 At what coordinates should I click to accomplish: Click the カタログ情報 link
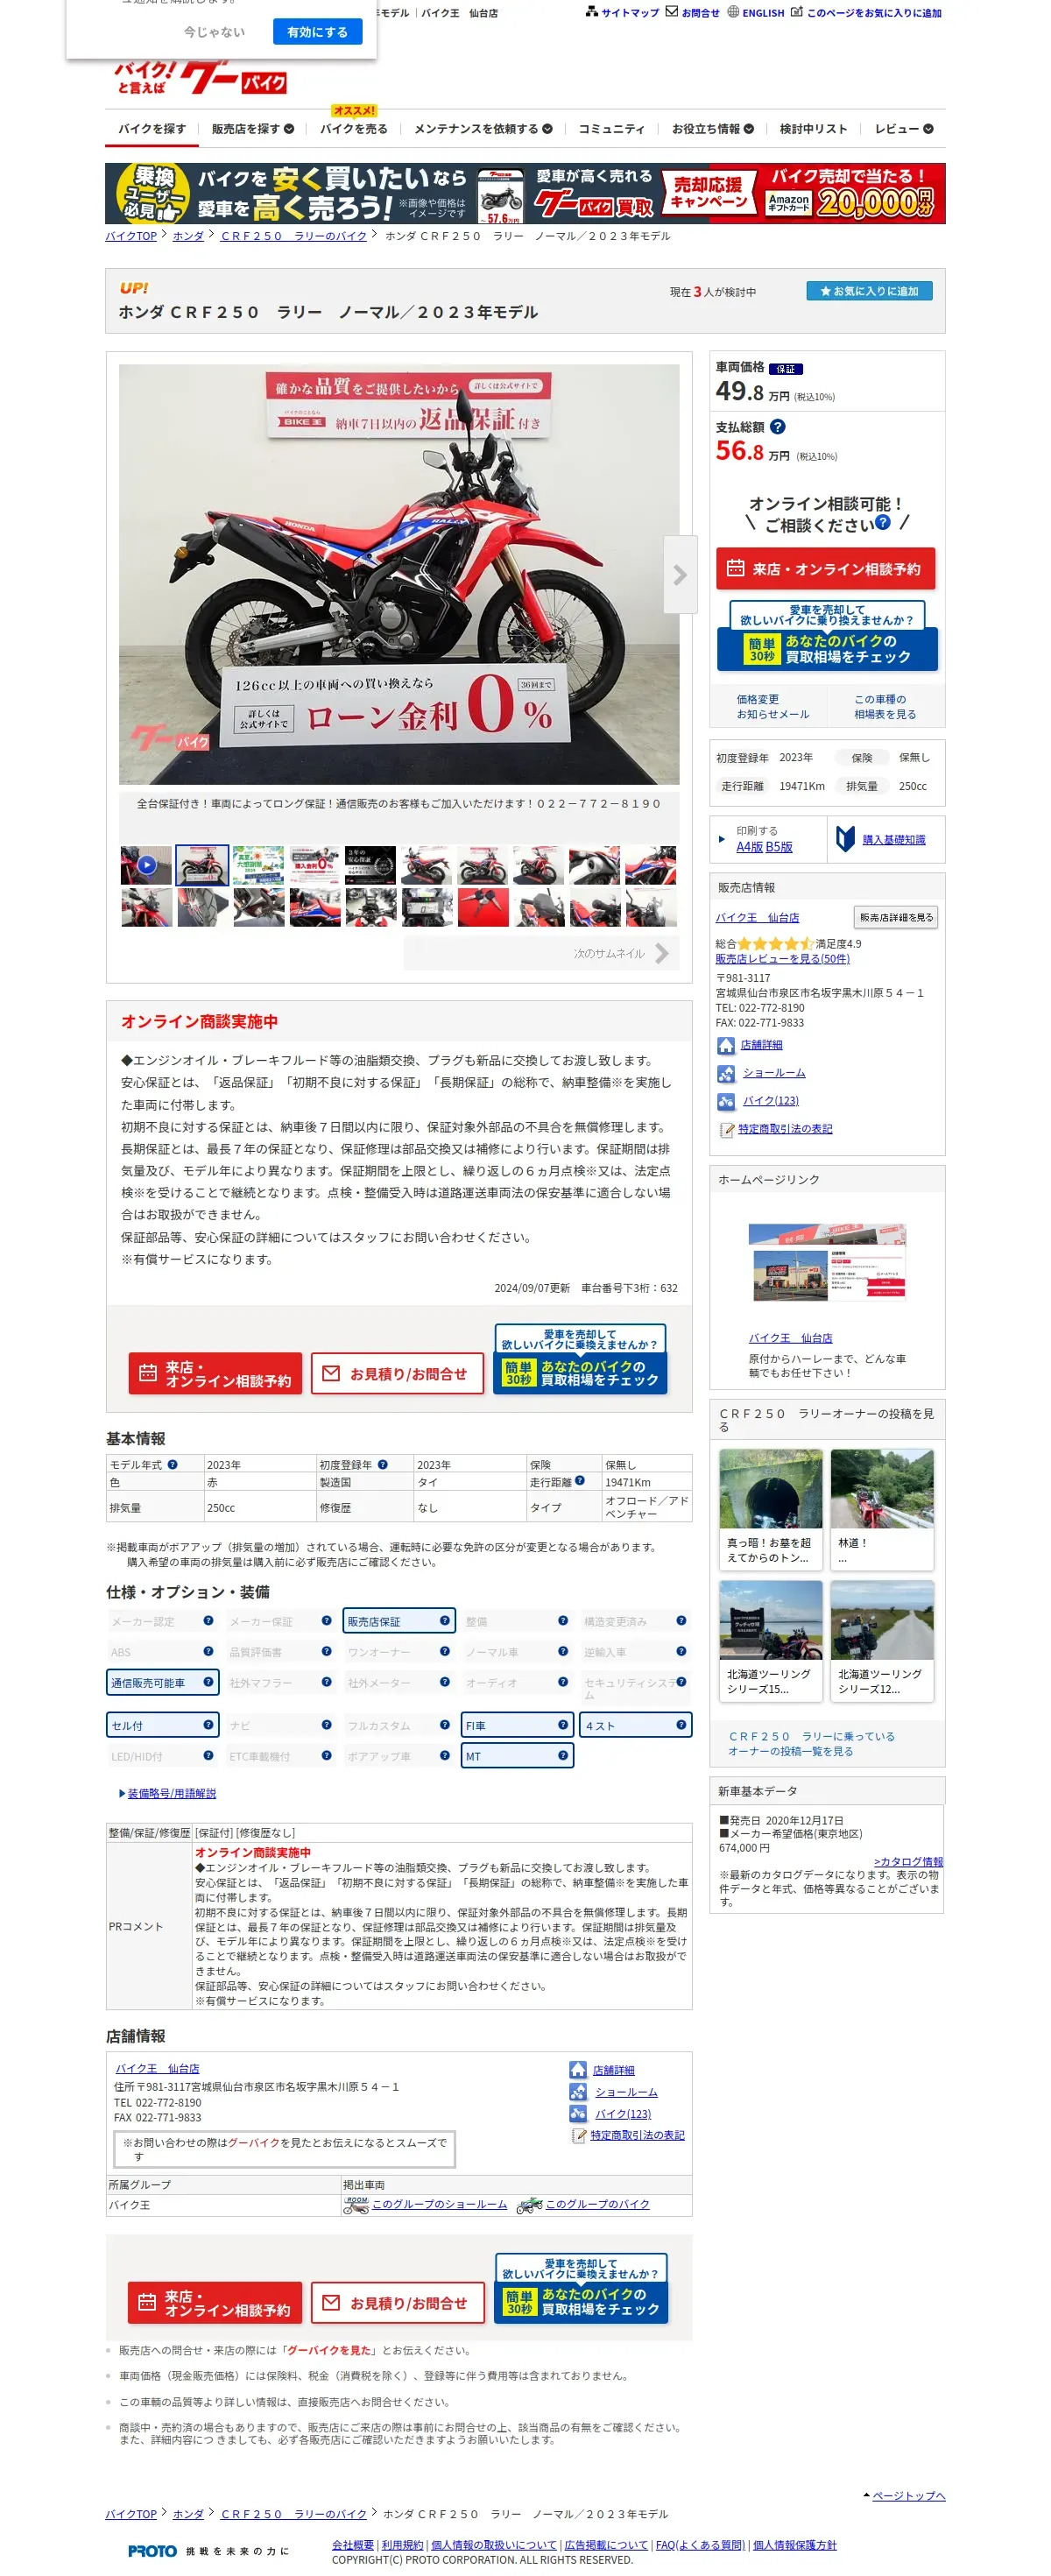pyautogui.click(x=908, y=1862)
